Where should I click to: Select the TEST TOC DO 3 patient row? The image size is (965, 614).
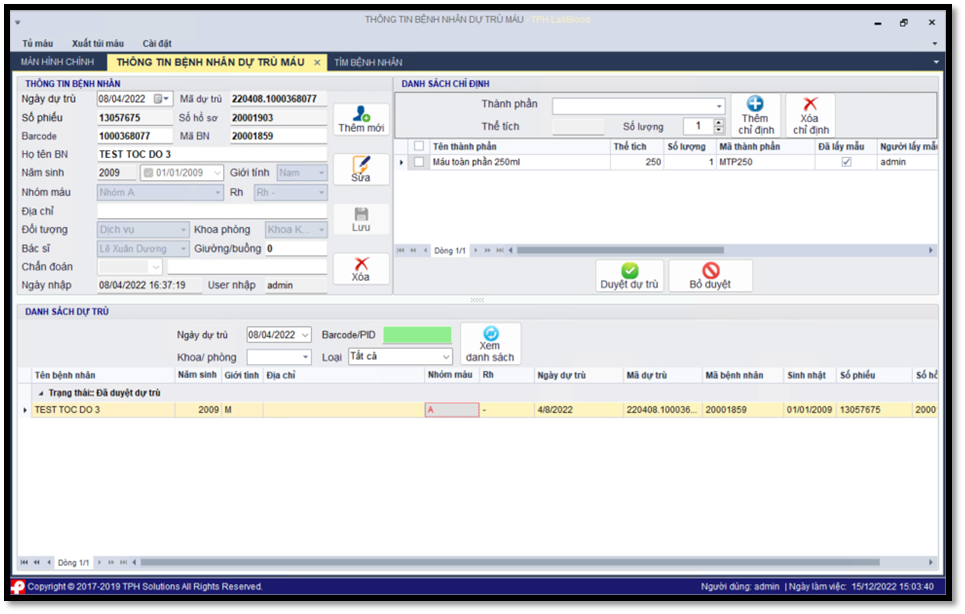[100, 410]
